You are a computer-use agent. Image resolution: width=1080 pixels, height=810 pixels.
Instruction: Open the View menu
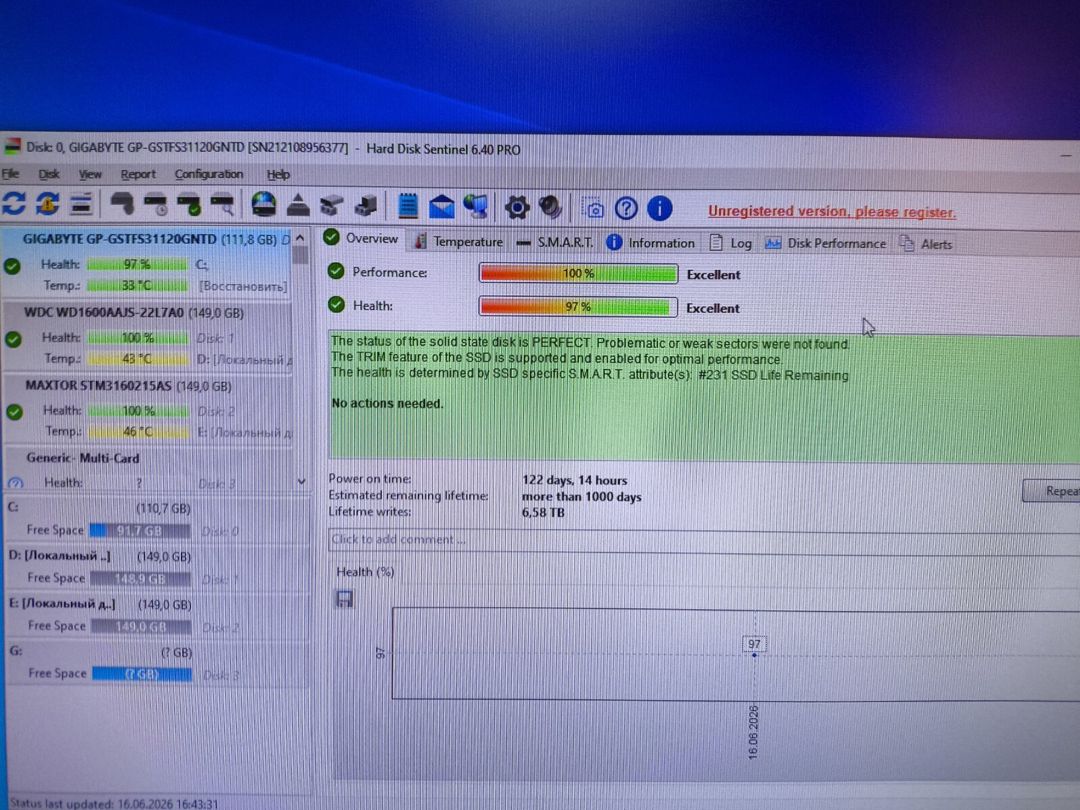tap(90, 174)
